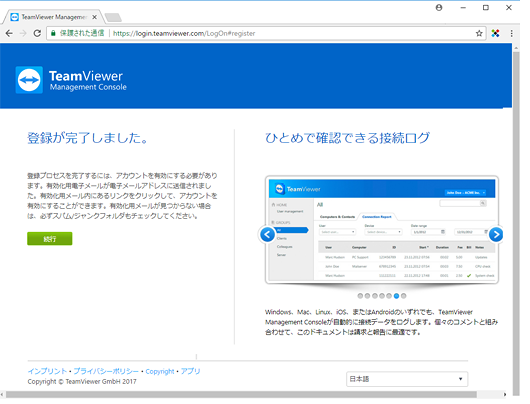Select the active blue sixth carousel dot

pos(396,296)
